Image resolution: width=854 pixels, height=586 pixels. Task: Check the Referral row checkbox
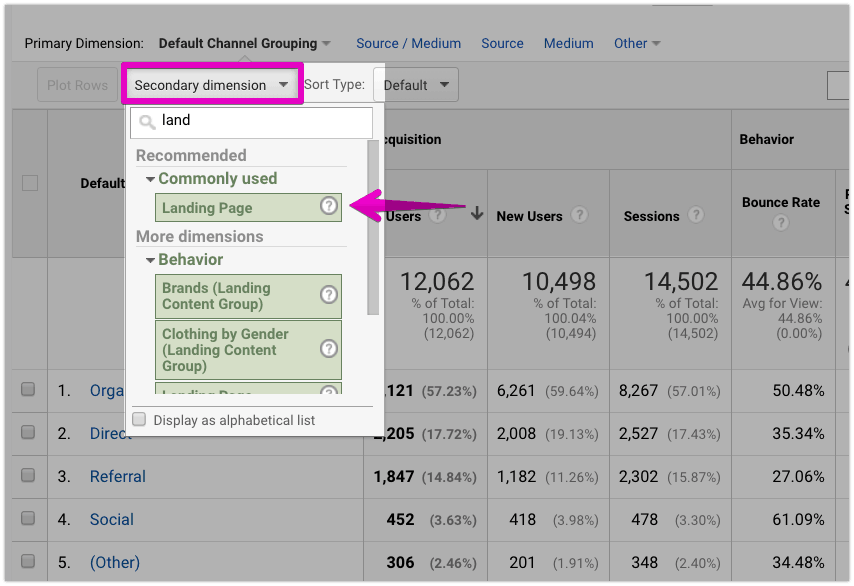point(28,475)
